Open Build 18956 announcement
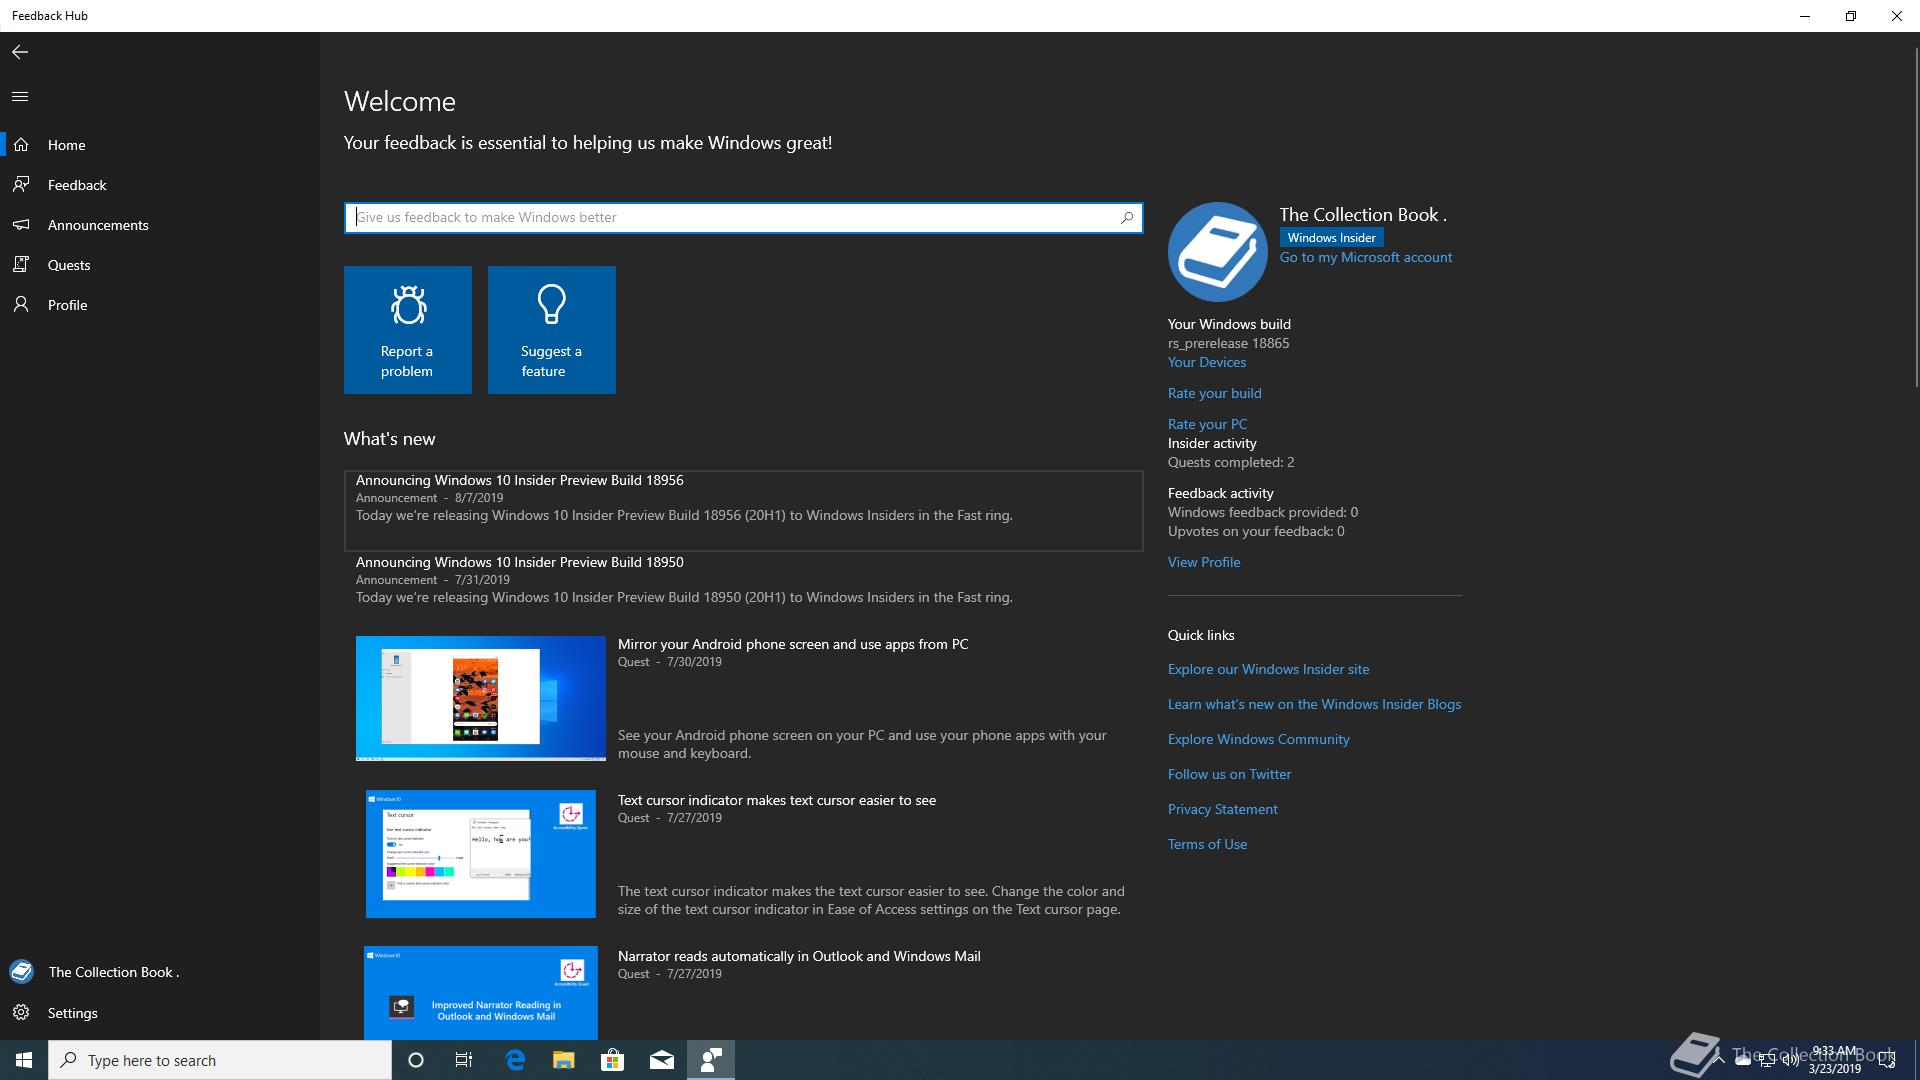This screenshot has height=1080, width=1920. (744, 511)
